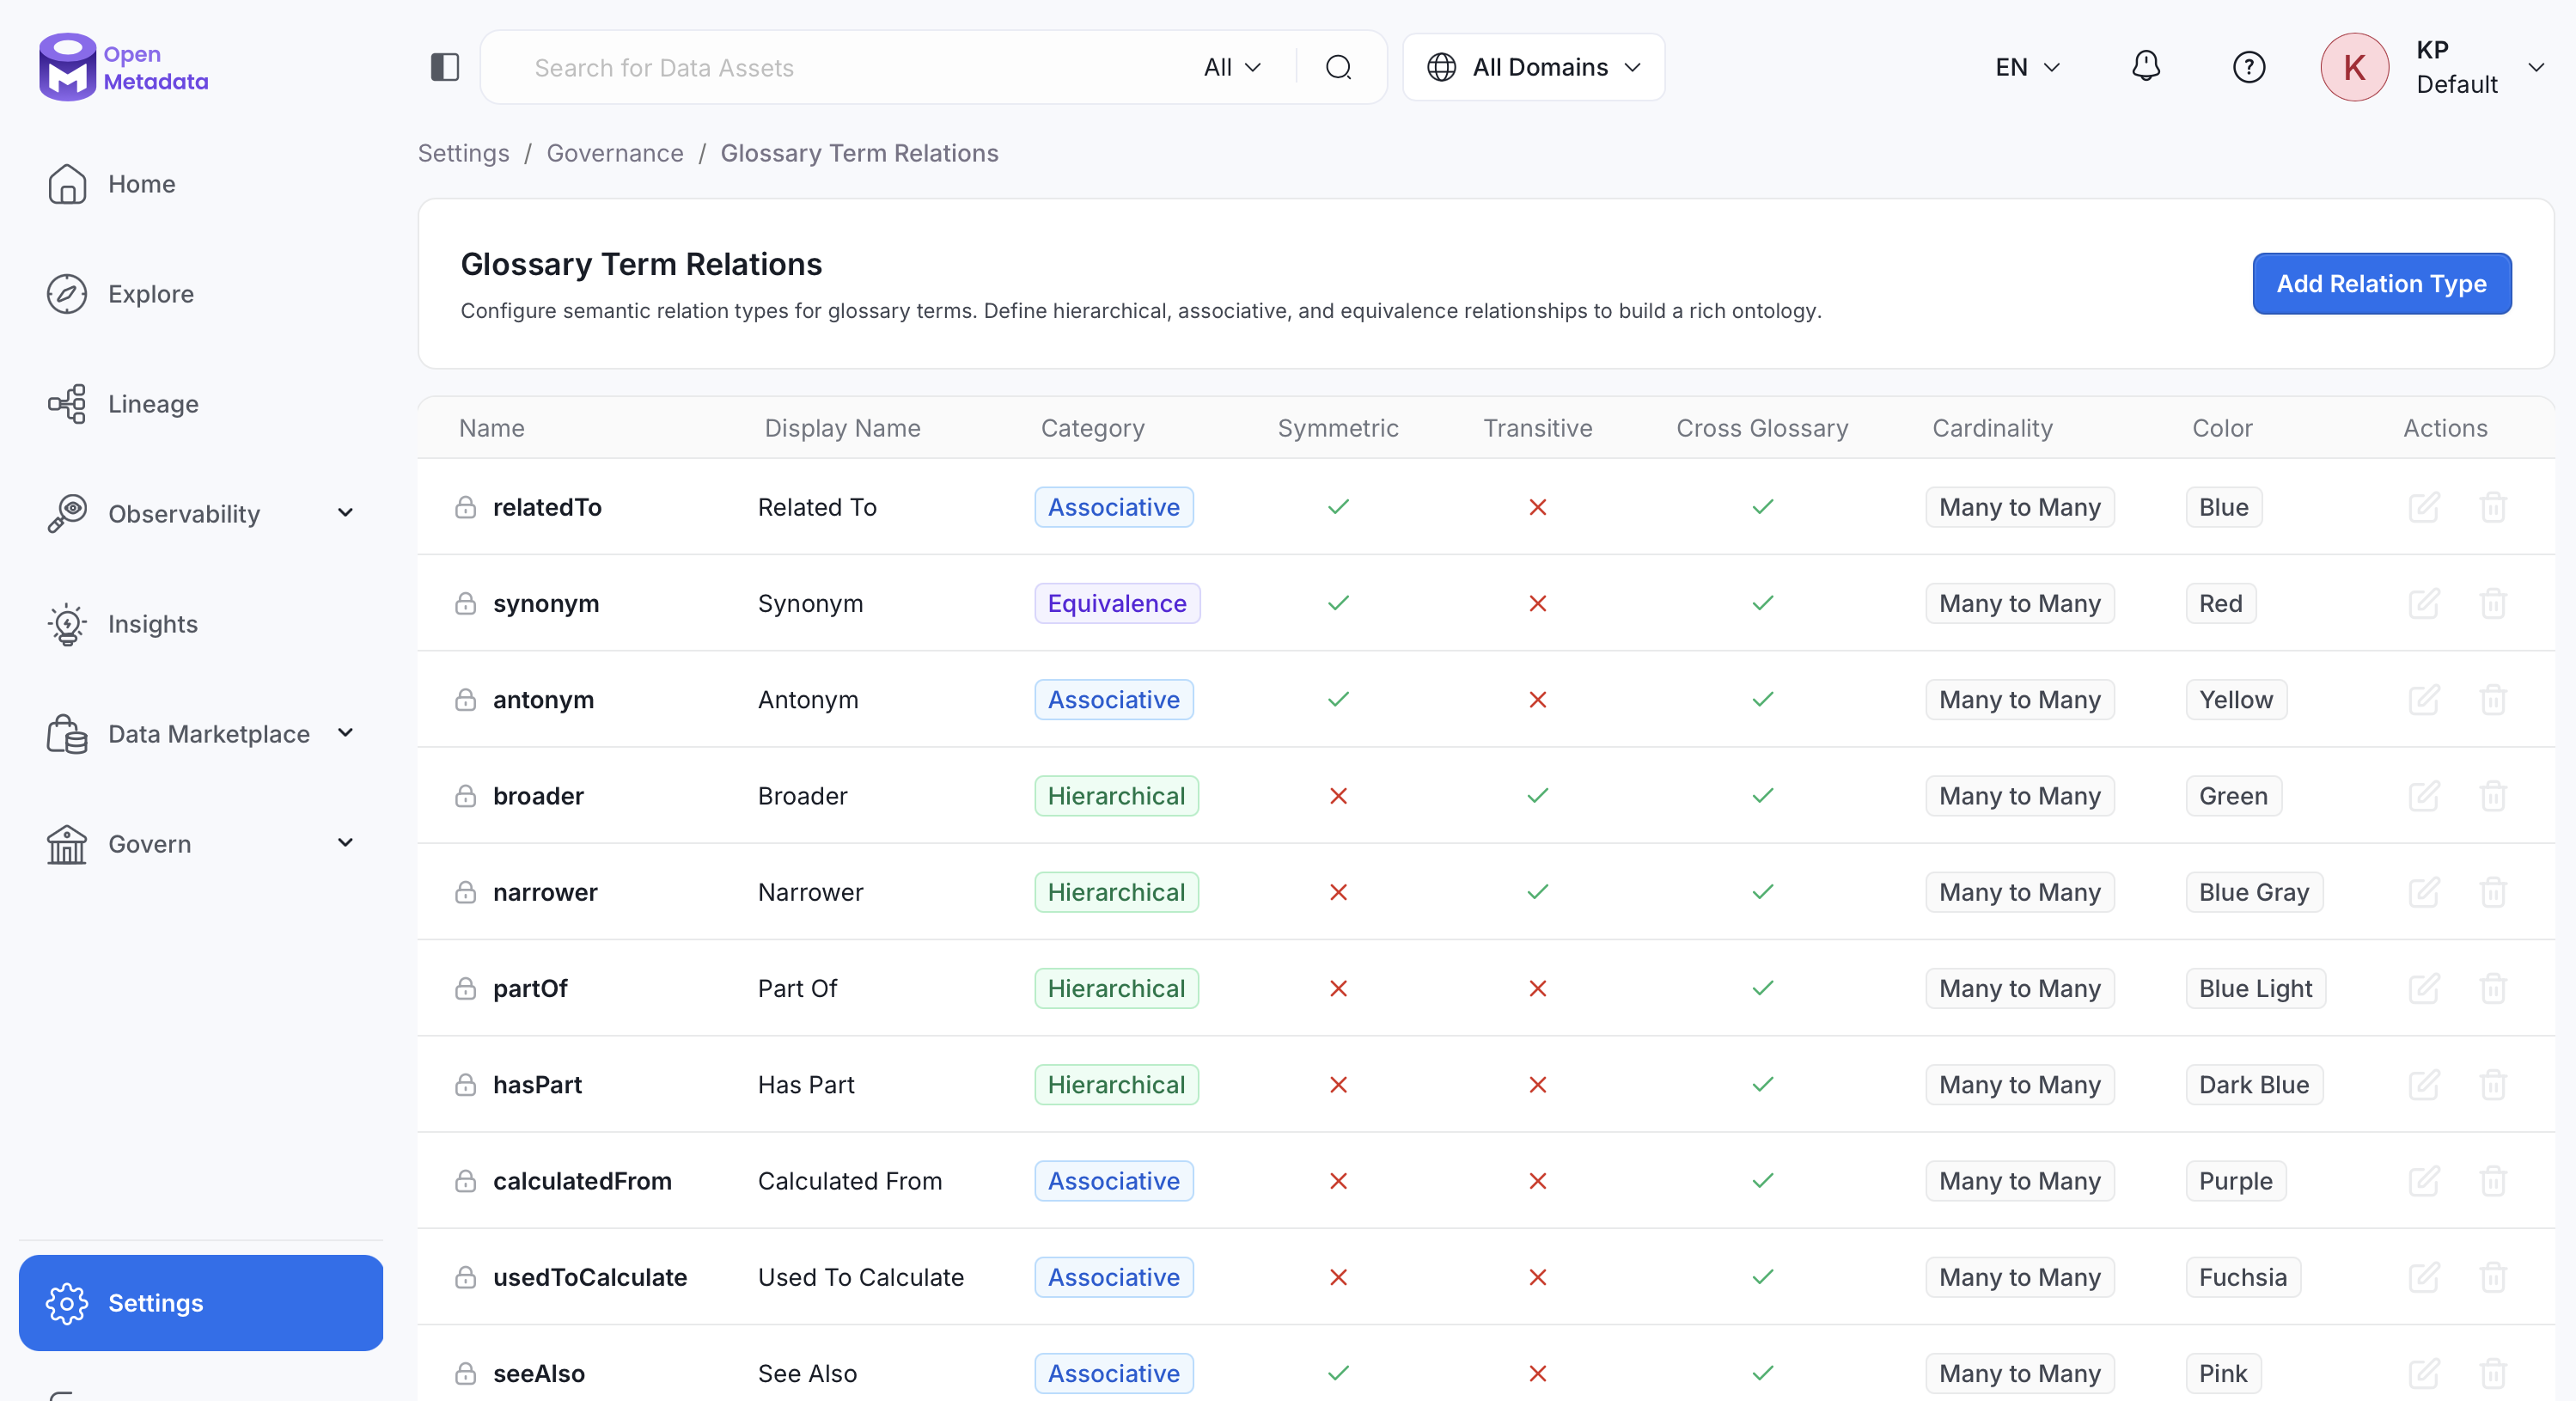Click the Equivalence category tag for synonym

pos(1116,603)
